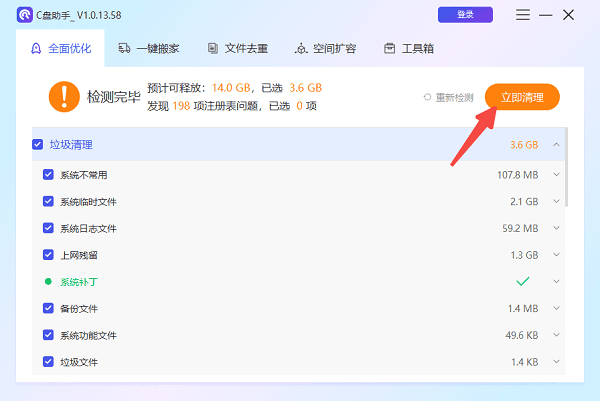Click the 1.4 MB size value
Viewport: 600px width, 401px height.
click(523, 308)
